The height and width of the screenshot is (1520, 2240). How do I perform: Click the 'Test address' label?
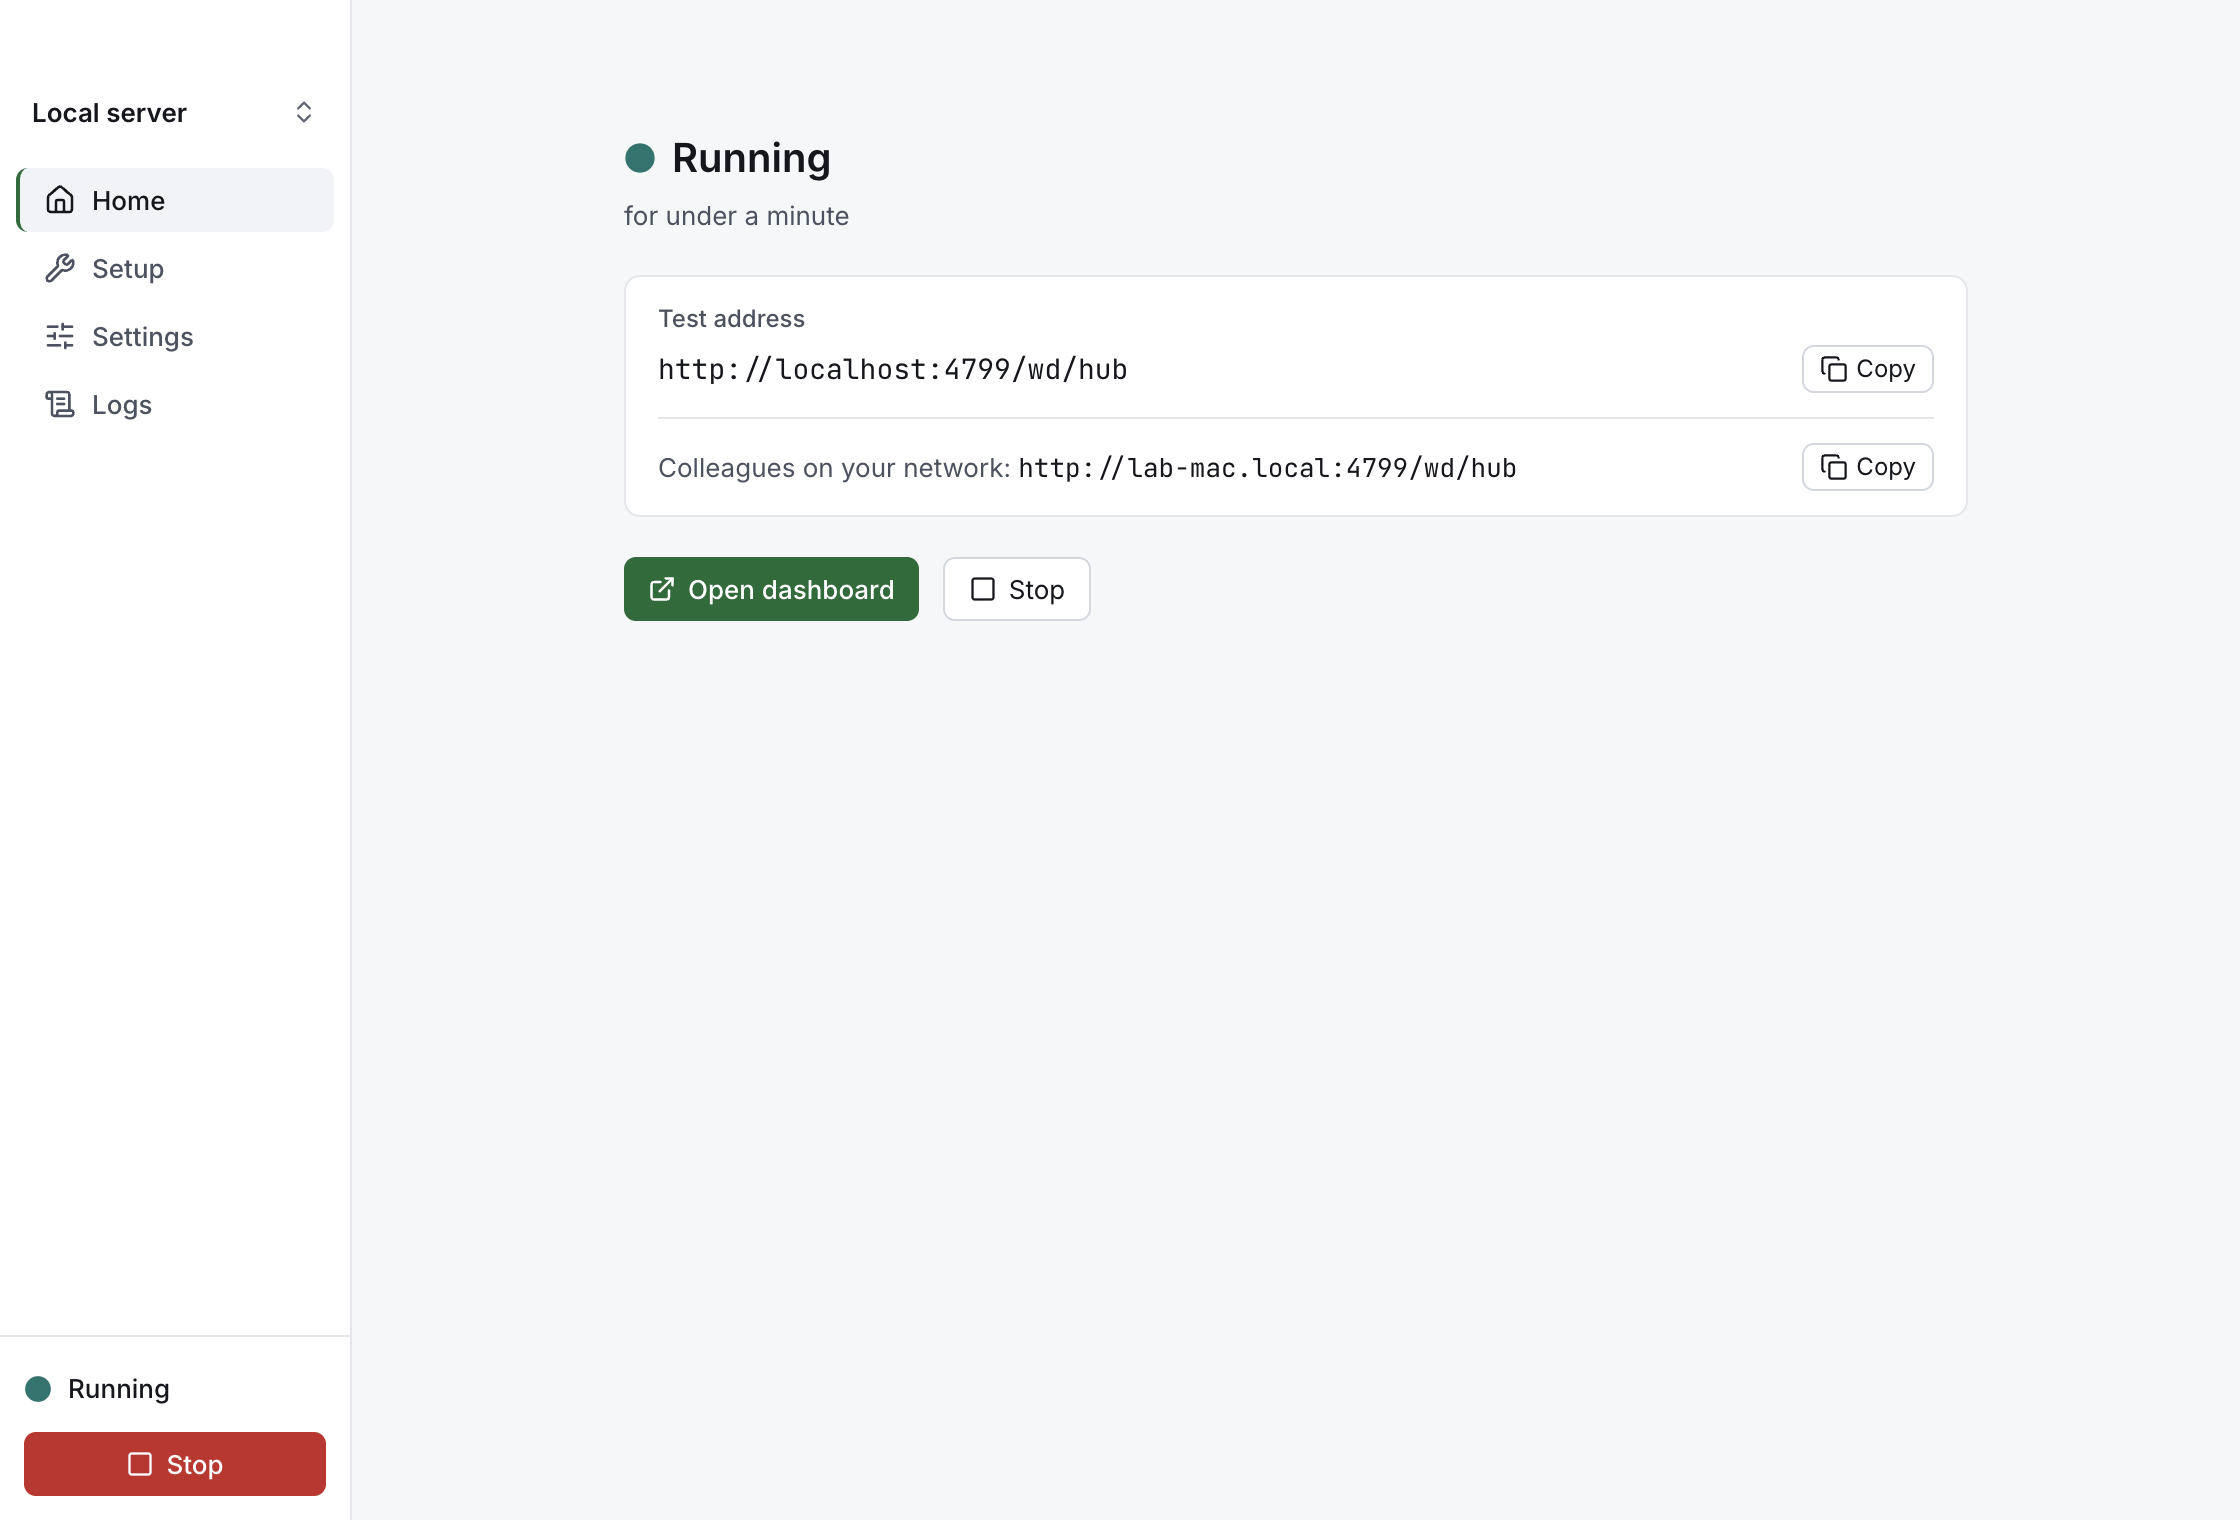pos(731,319)
